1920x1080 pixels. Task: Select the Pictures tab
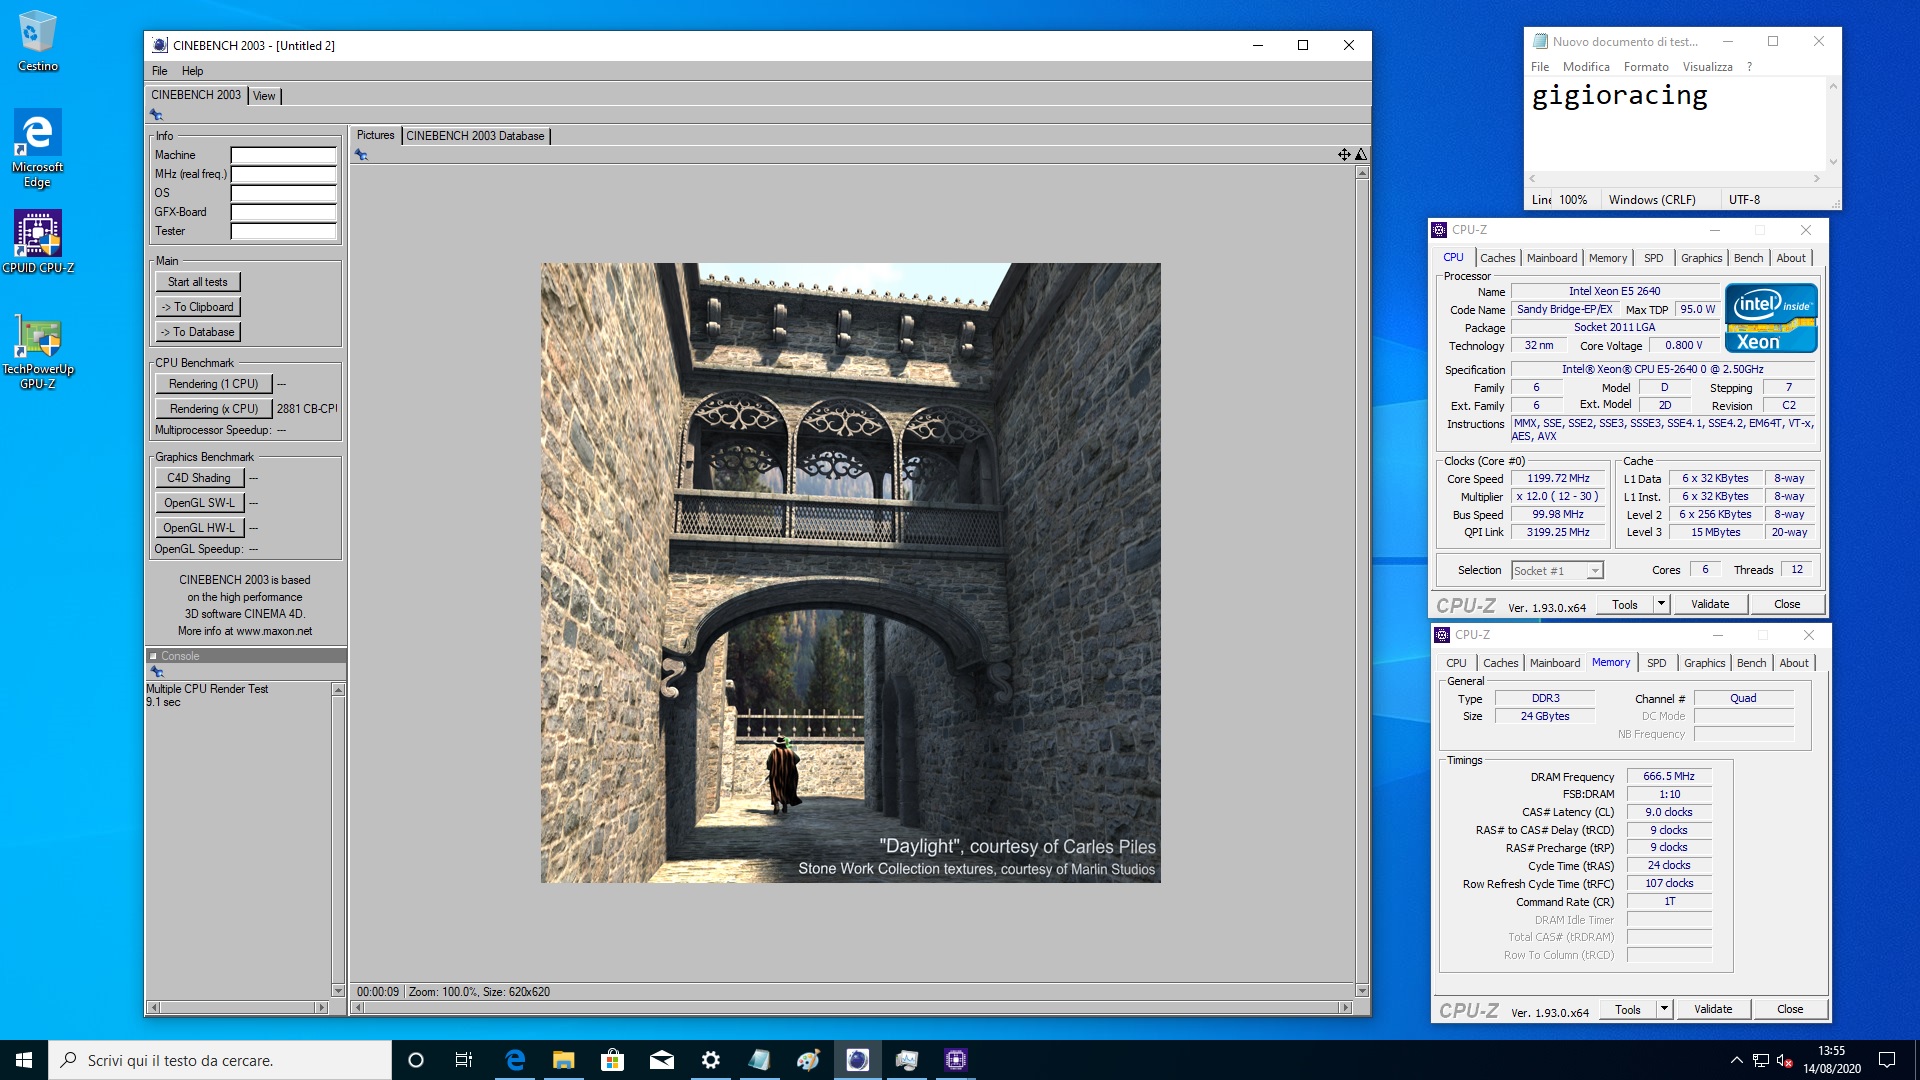[375, 135]
